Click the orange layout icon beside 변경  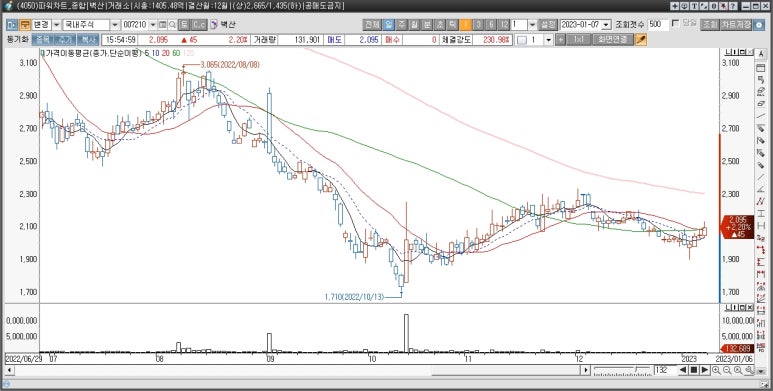[x=25, y=25]
